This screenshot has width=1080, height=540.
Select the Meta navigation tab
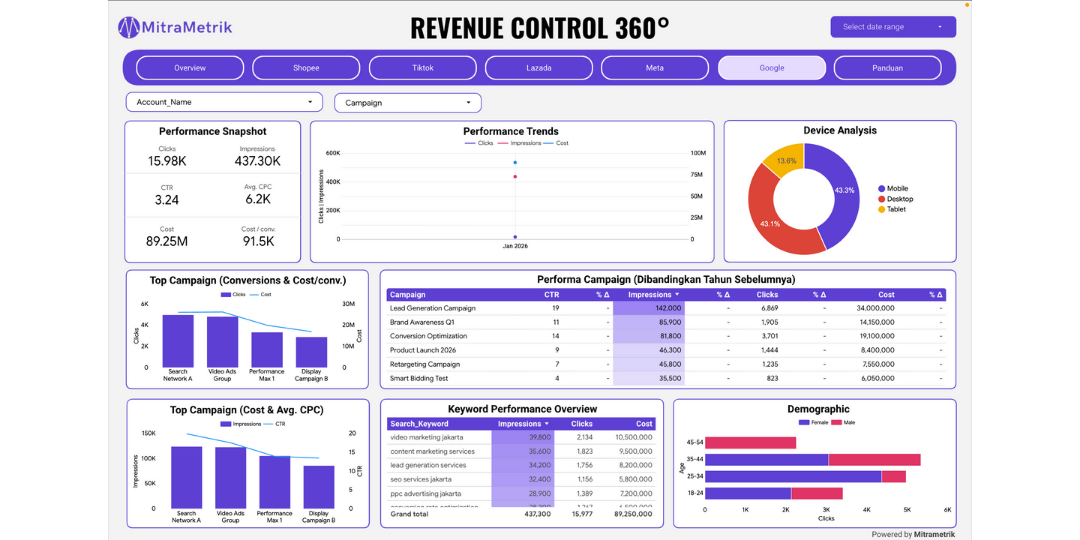click(654, 68)
